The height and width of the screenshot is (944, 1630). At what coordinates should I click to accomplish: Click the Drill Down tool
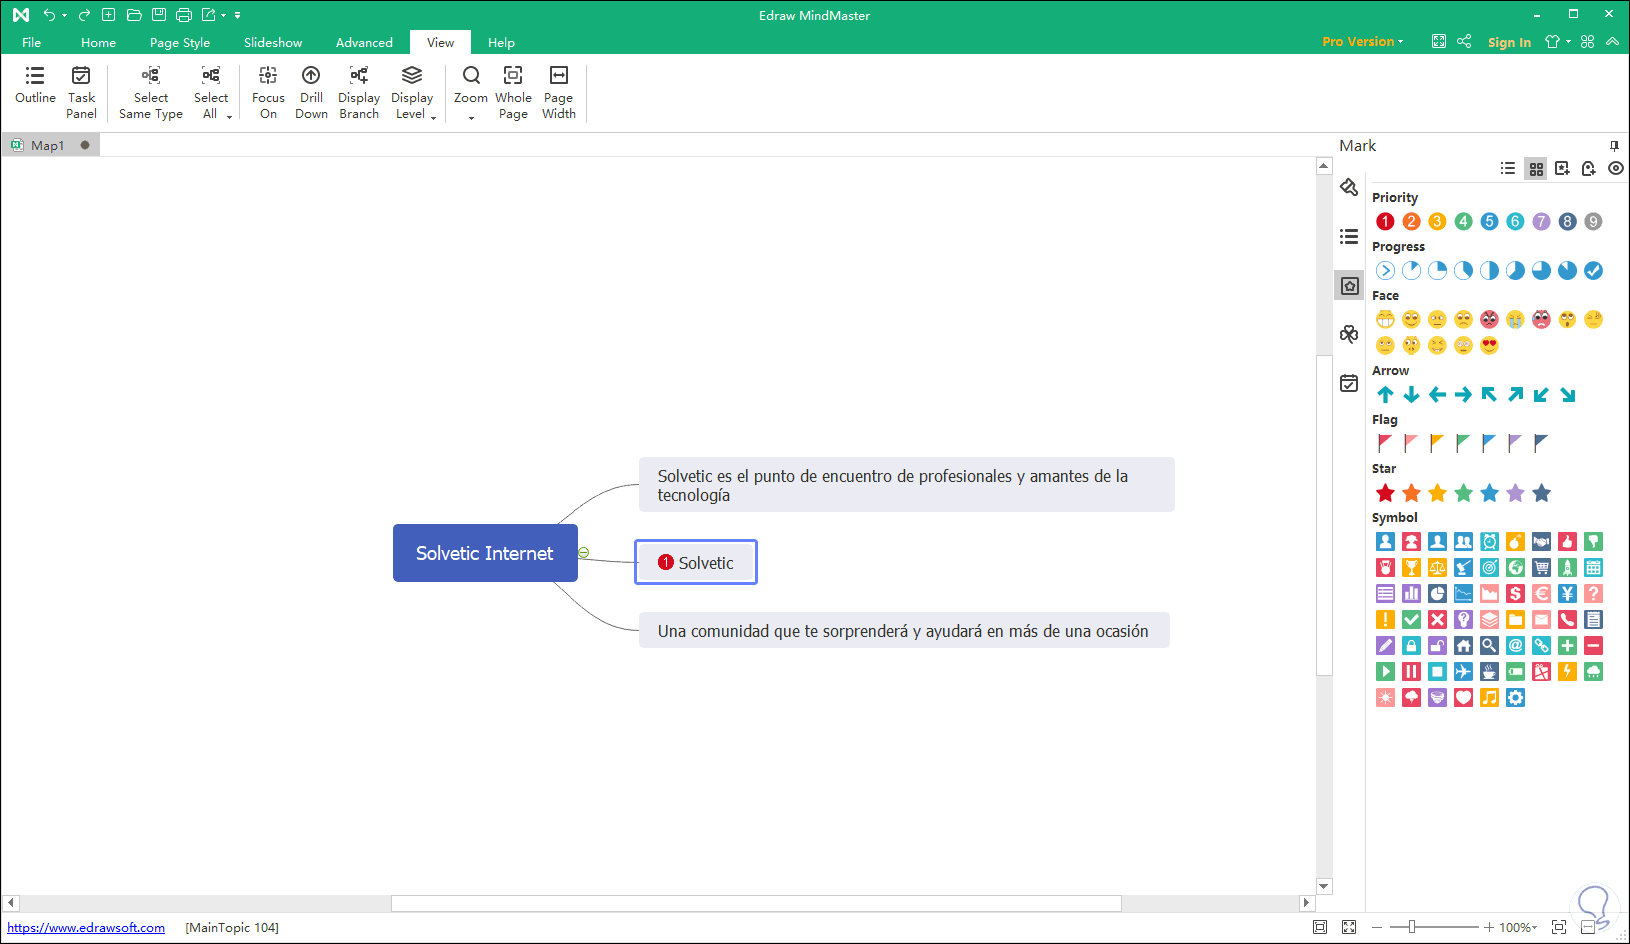click(x=311, y=93)
